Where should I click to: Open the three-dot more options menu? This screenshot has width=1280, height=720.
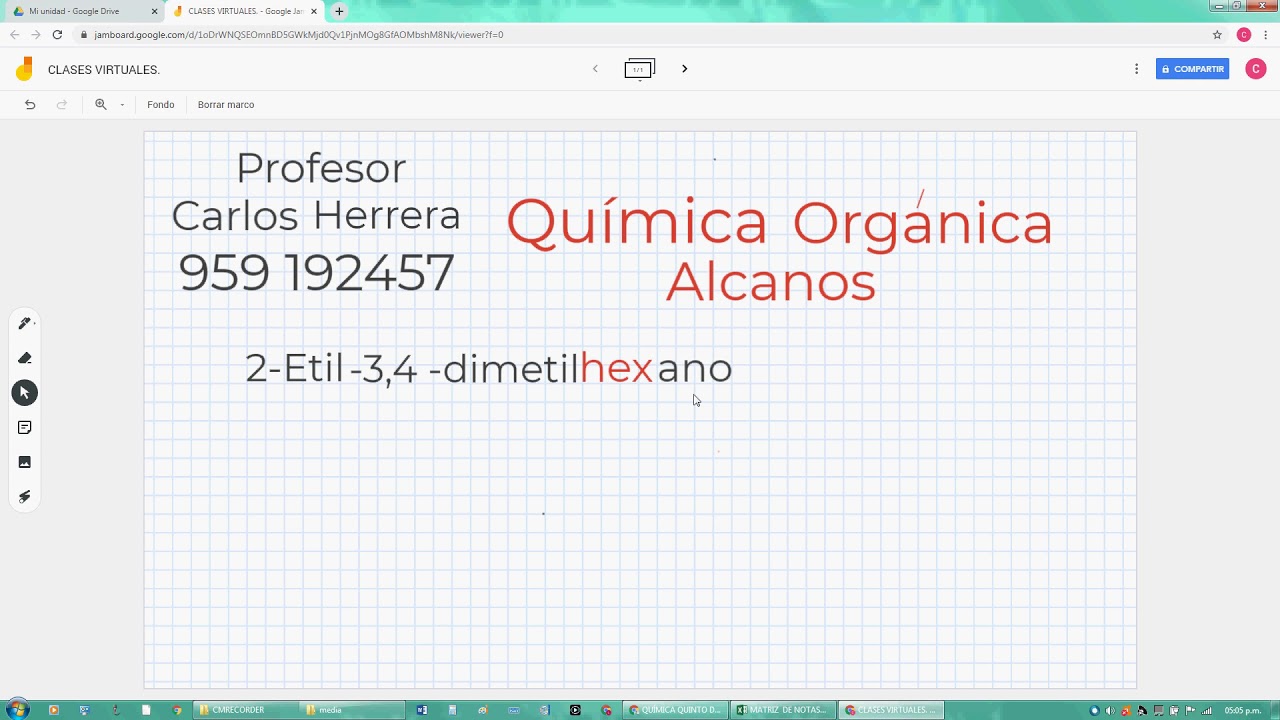coord(1136,69)
